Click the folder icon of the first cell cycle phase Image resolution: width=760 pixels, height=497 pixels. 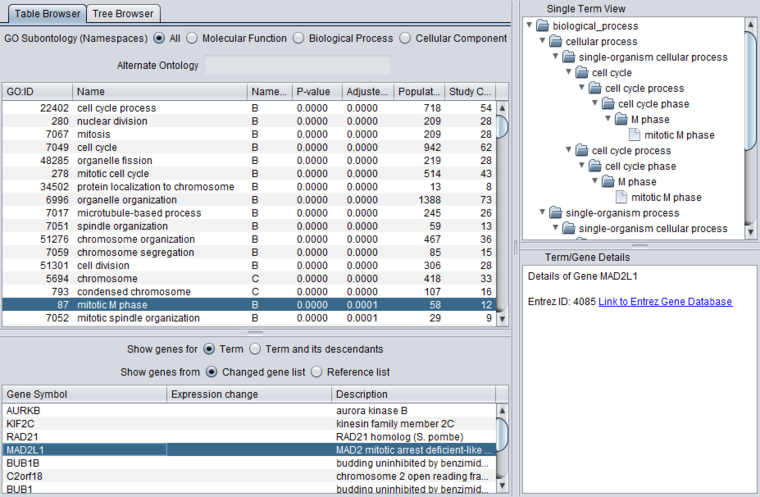tap(608, 104)
